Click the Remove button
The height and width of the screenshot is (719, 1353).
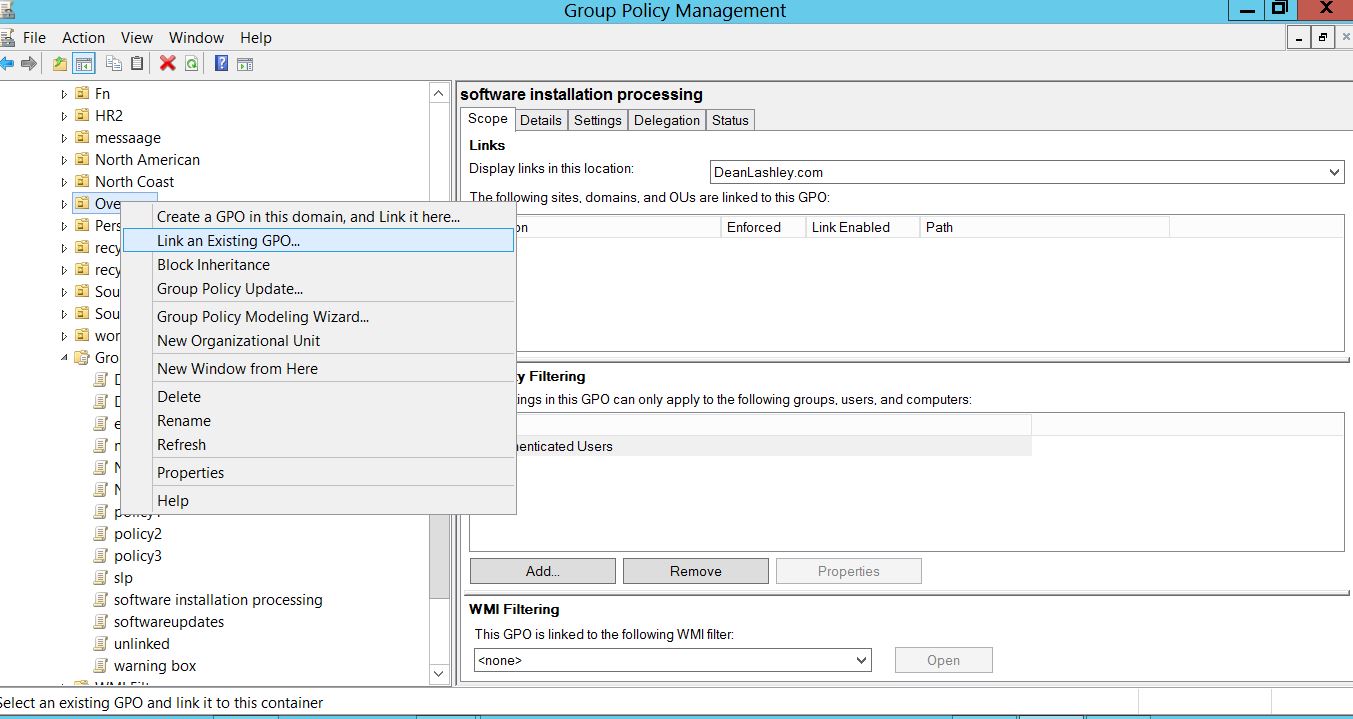[x=695, y=571]
